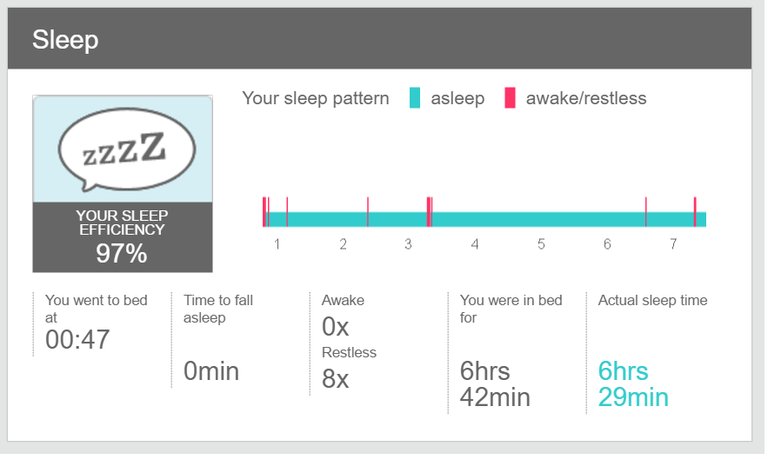Click the hour 5 label on timeline
This screenshot has width=768, height=459.
click(541, 245)
